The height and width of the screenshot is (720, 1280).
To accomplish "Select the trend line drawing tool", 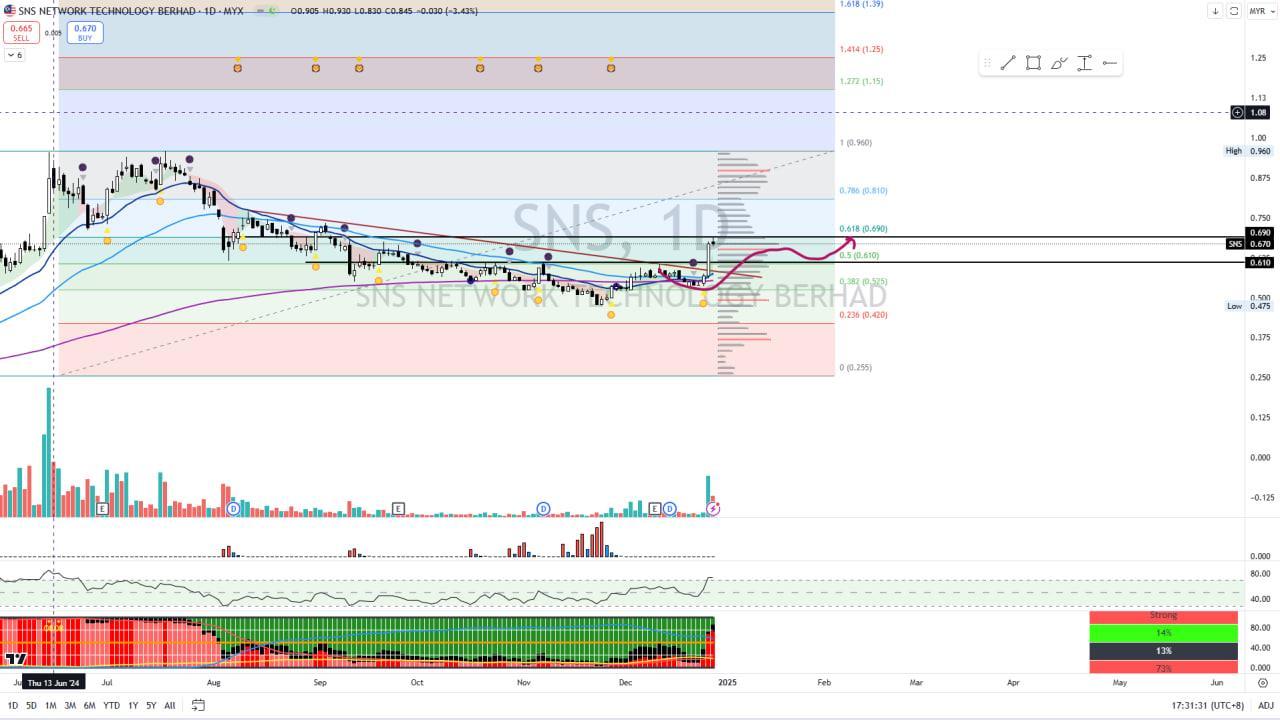I will pos(1008,63).
